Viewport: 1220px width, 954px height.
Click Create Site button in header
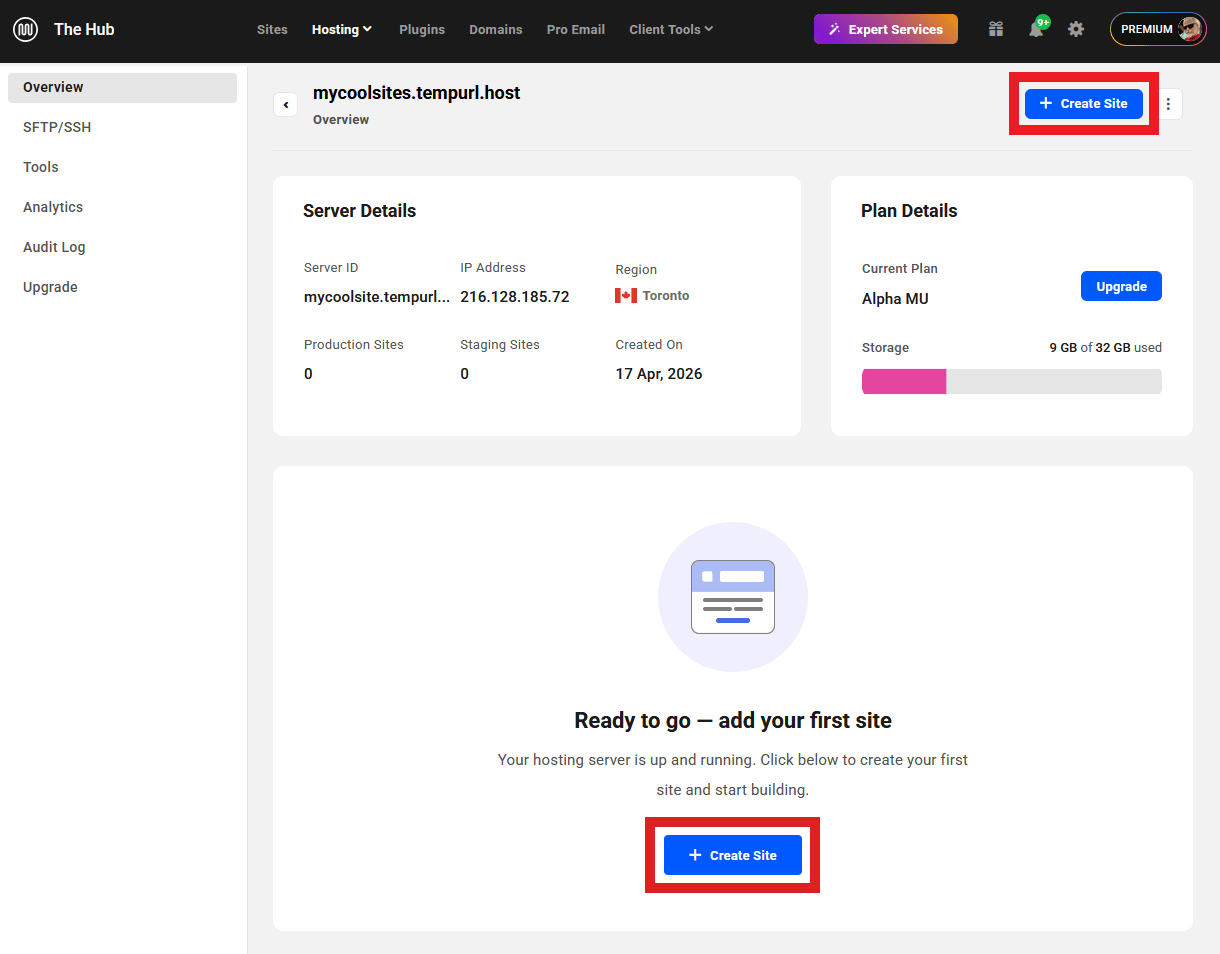pos(1084,103)
